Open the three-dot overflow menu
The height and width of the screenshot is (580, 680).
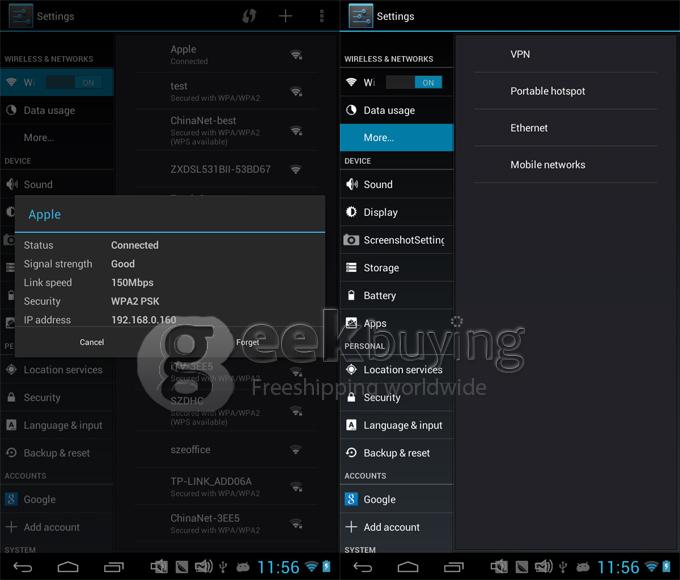click(321, 16)
